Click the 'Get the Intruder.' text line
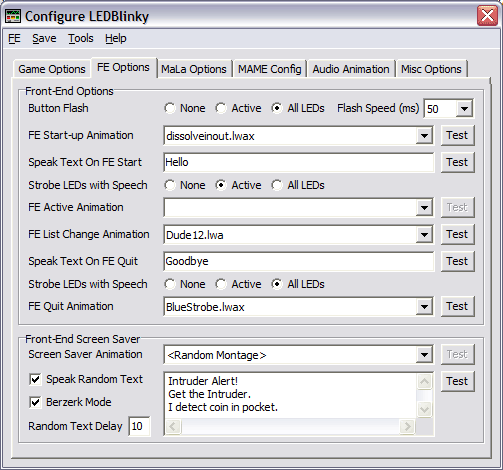 (x=209, y=394)
